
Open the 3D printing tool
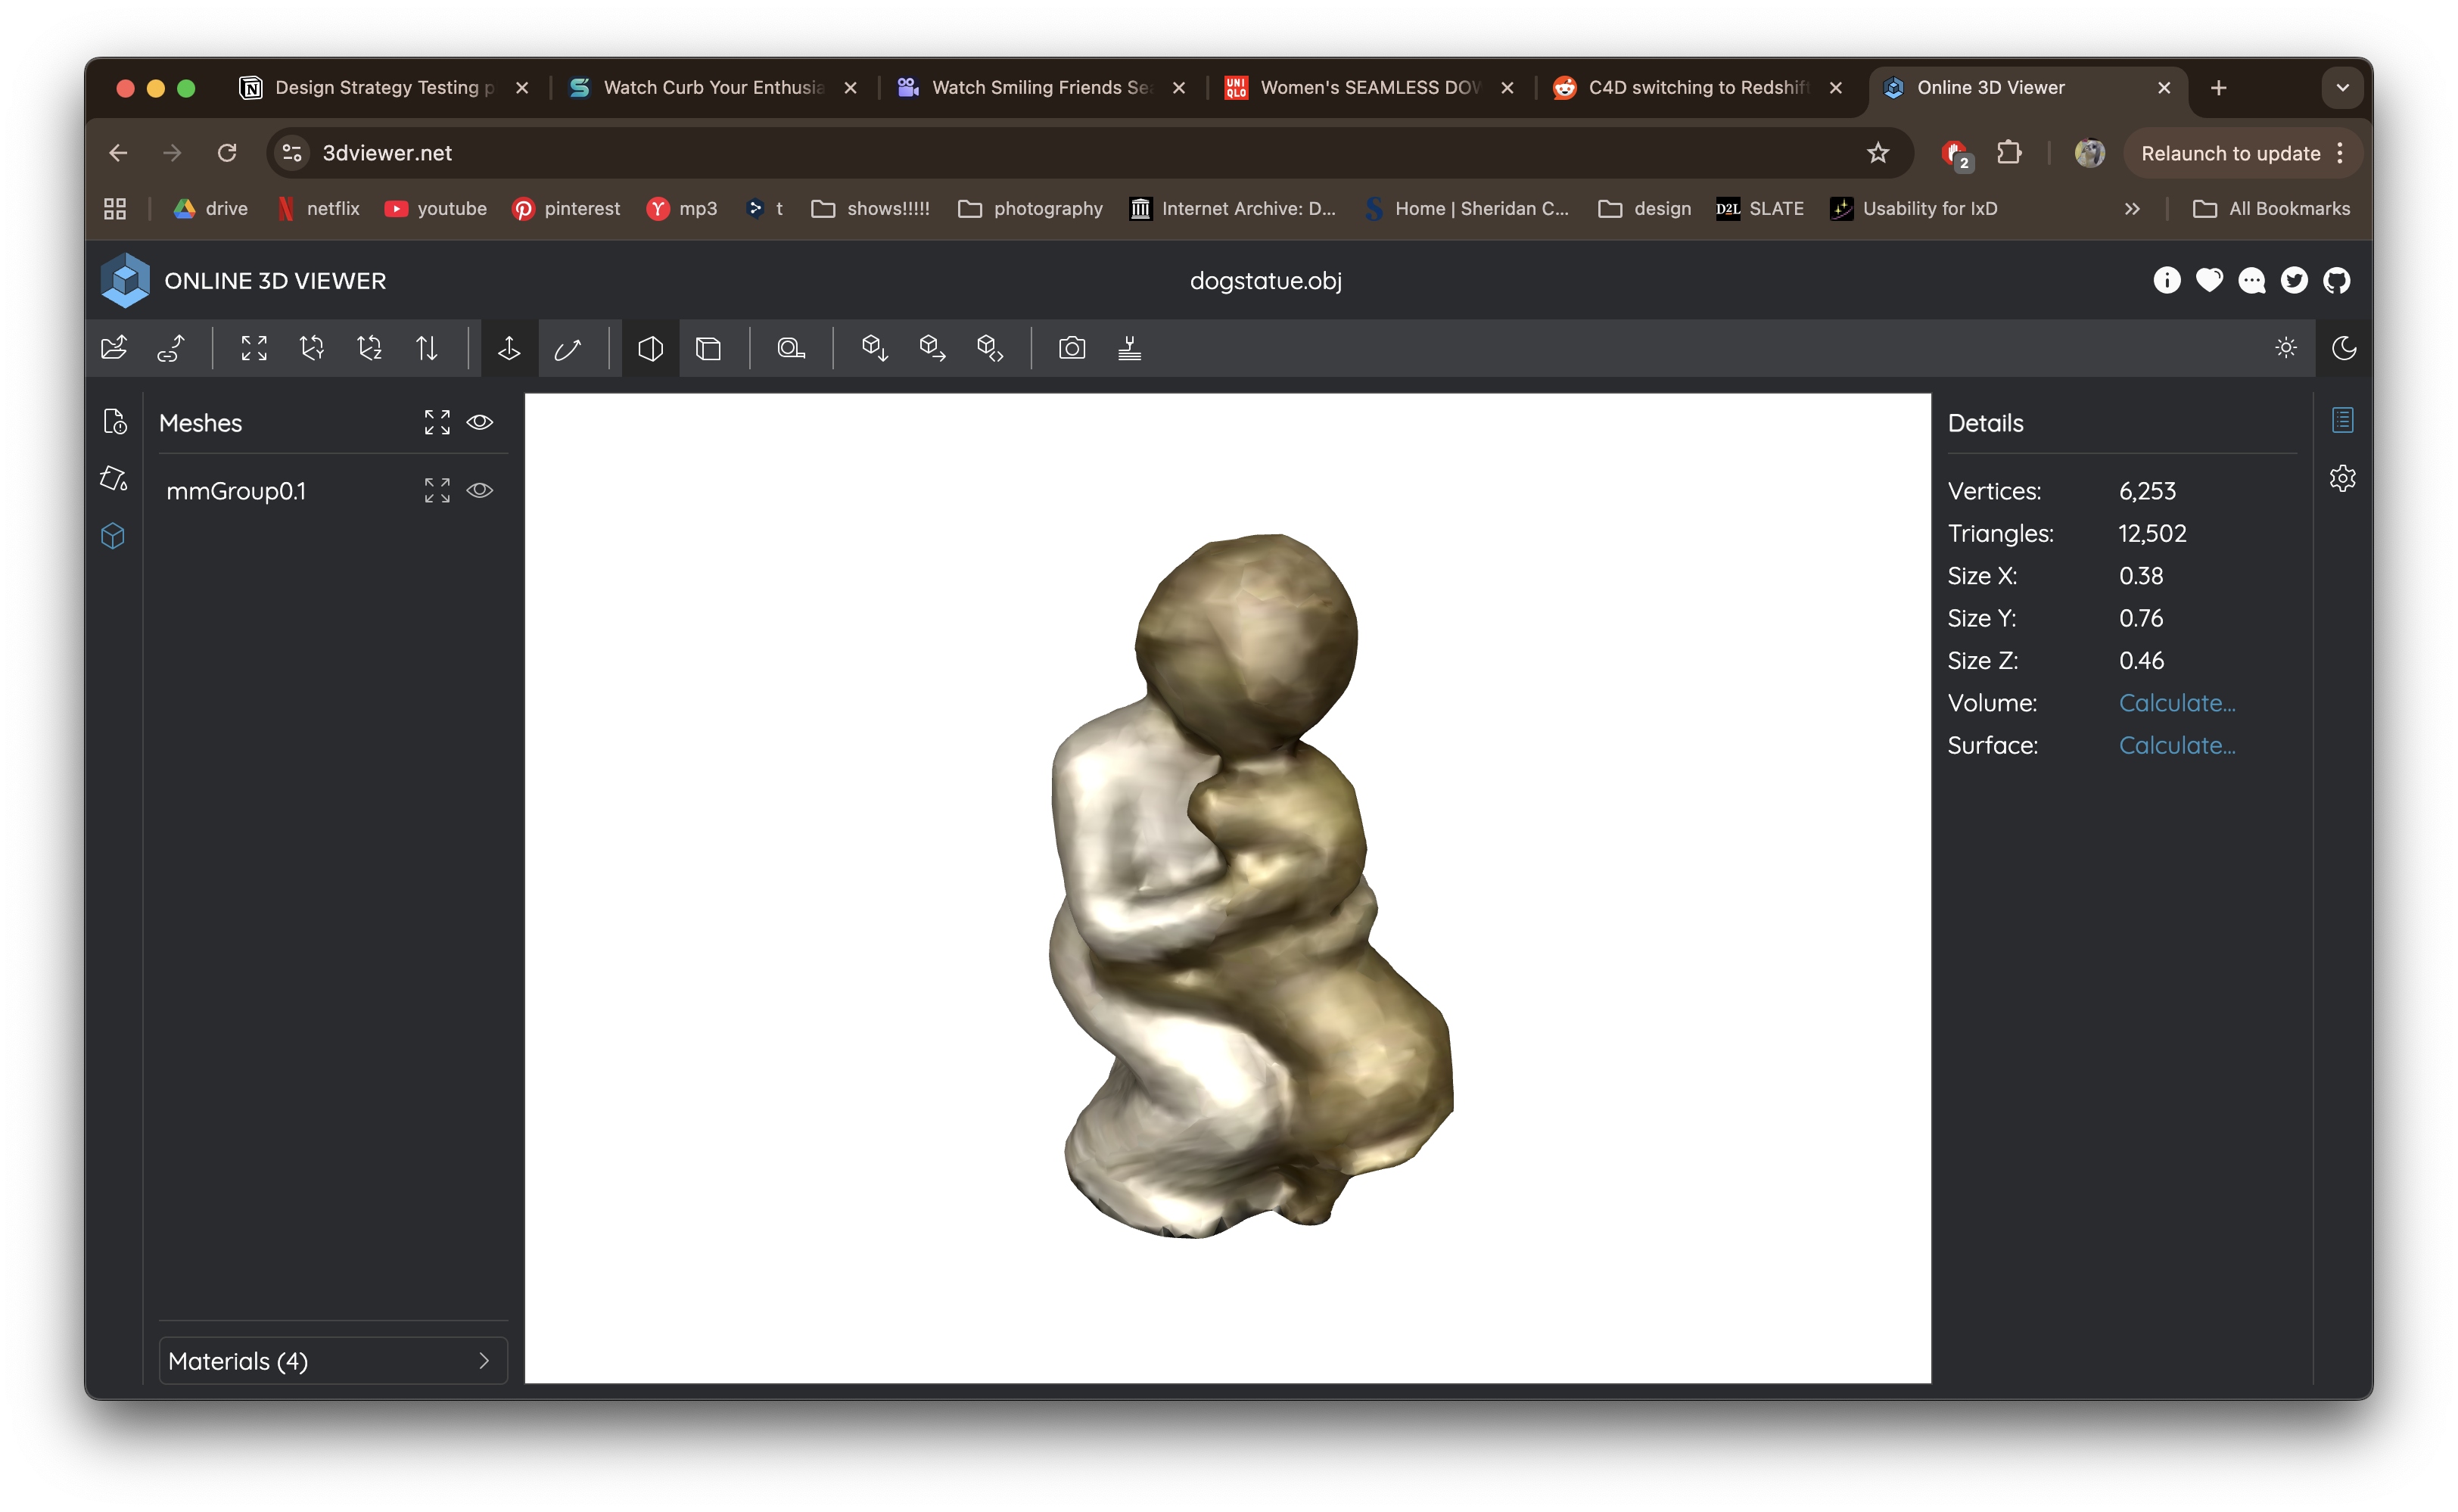(1129, 348)
